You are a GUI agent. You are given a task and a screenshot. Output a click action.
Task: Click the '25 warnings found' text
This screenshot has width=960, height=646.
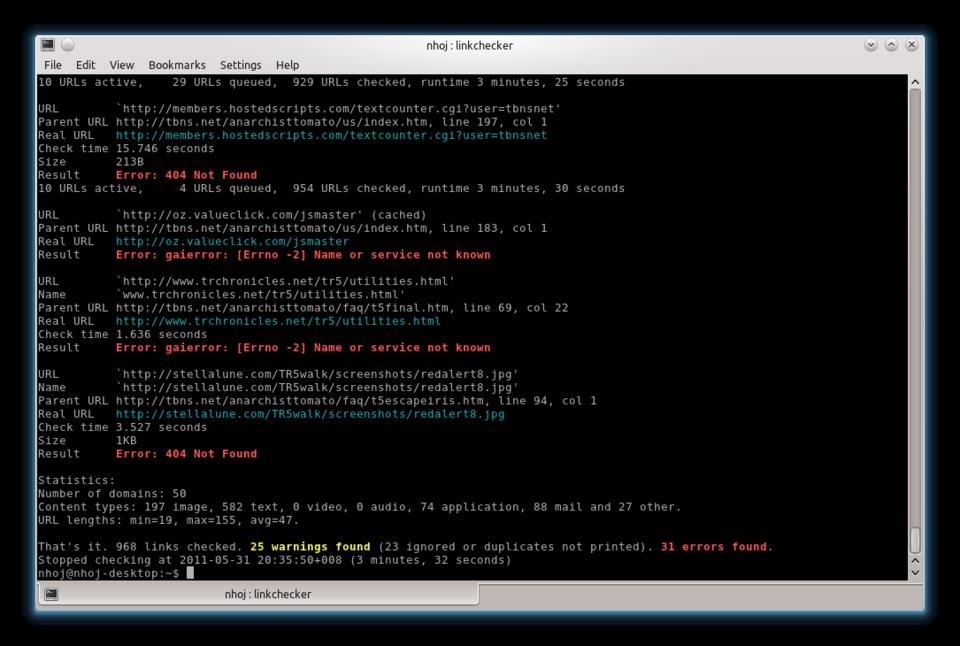[310, 547]
